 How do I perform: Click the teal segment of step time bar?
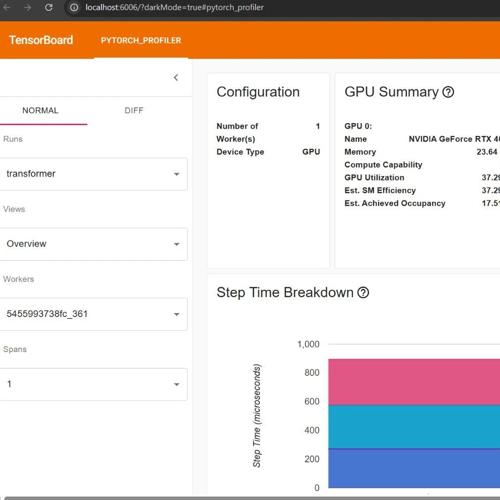coord(414,427)
